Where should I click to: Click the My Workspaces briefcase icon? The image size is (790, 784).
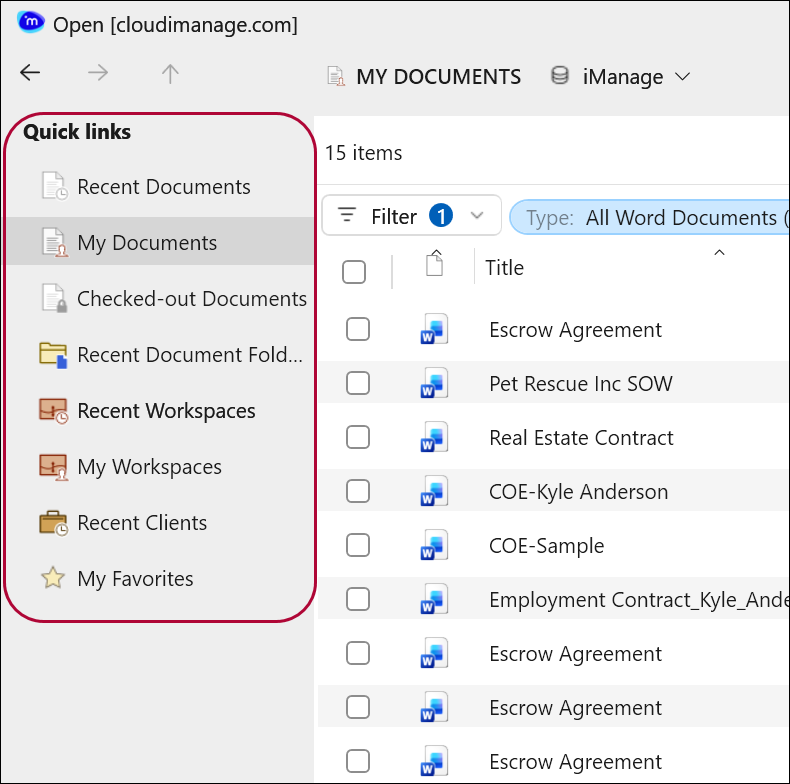53,467
